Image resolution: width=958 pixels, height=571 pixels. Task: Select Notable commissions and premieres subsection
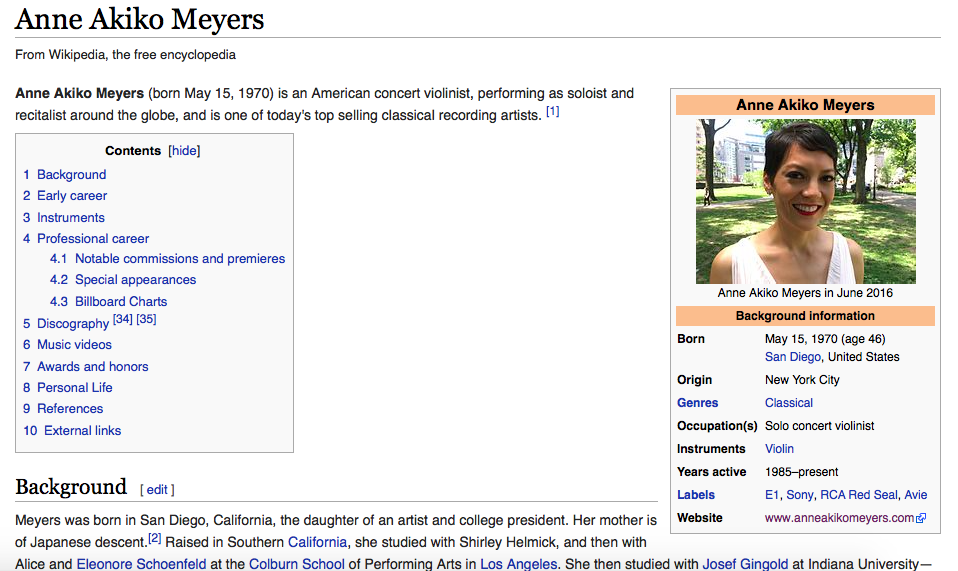coord(180,259)
